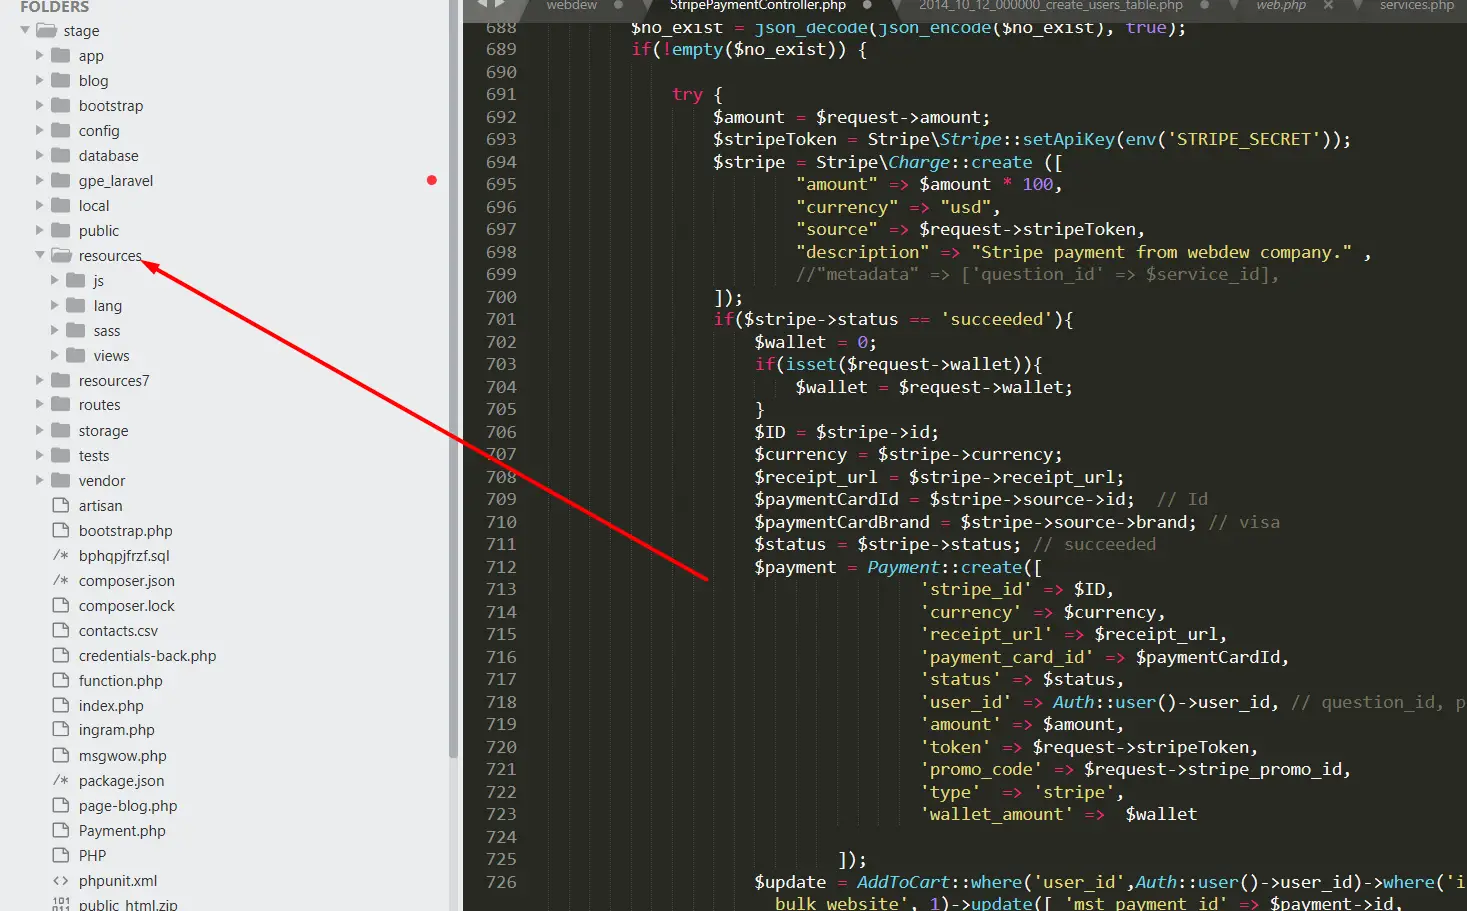Click the package.json file icon
The width and height of the screenshot is (1467, 911).
pyautogui.click(x=61, y=780)
